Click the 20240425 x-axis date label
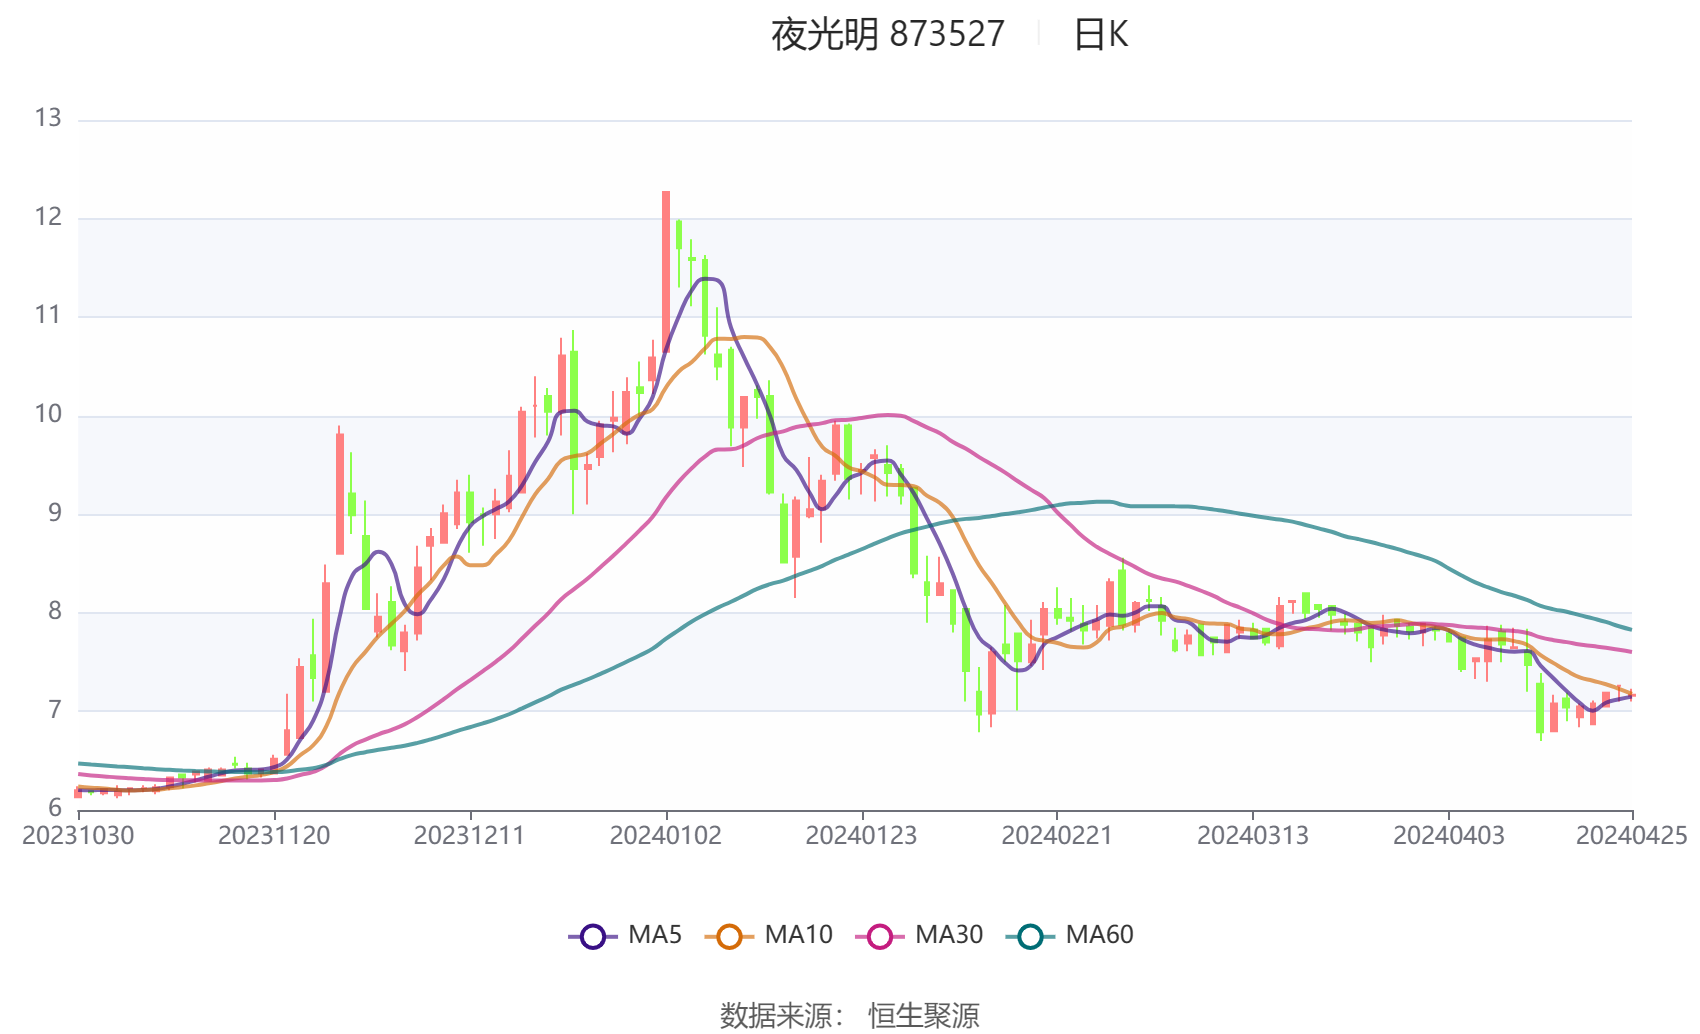Screen dimensions: 1700x1034 pos(1632,835)
